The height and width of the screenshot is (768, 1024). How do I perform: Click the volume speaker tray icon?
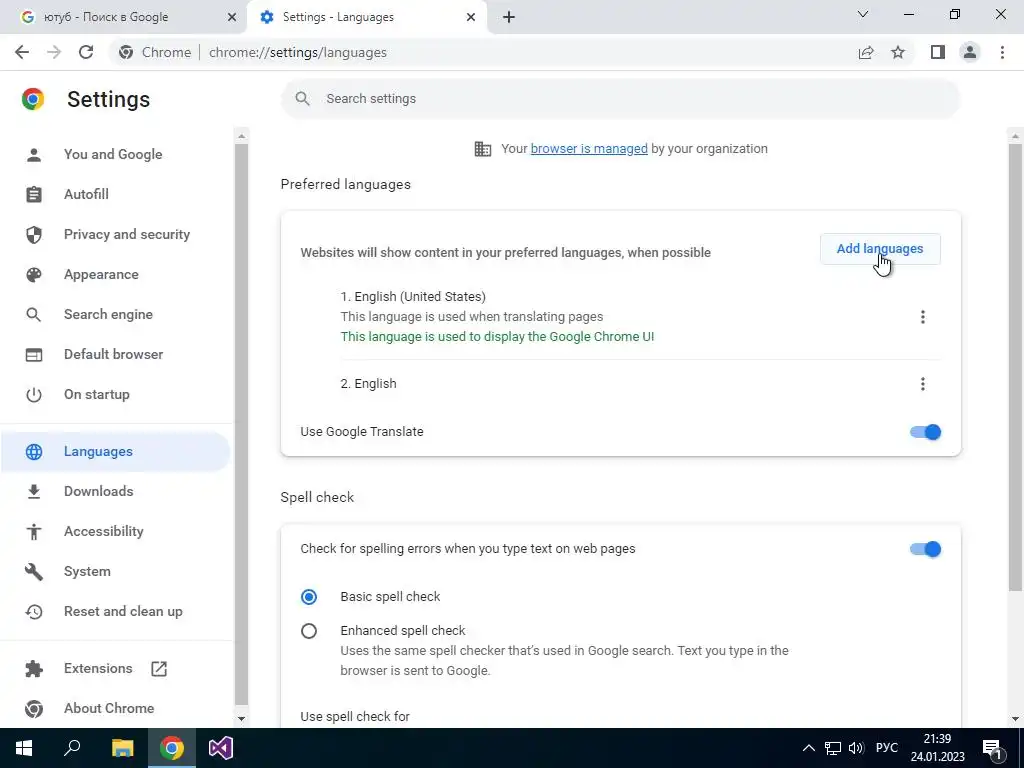pos(856,748)
